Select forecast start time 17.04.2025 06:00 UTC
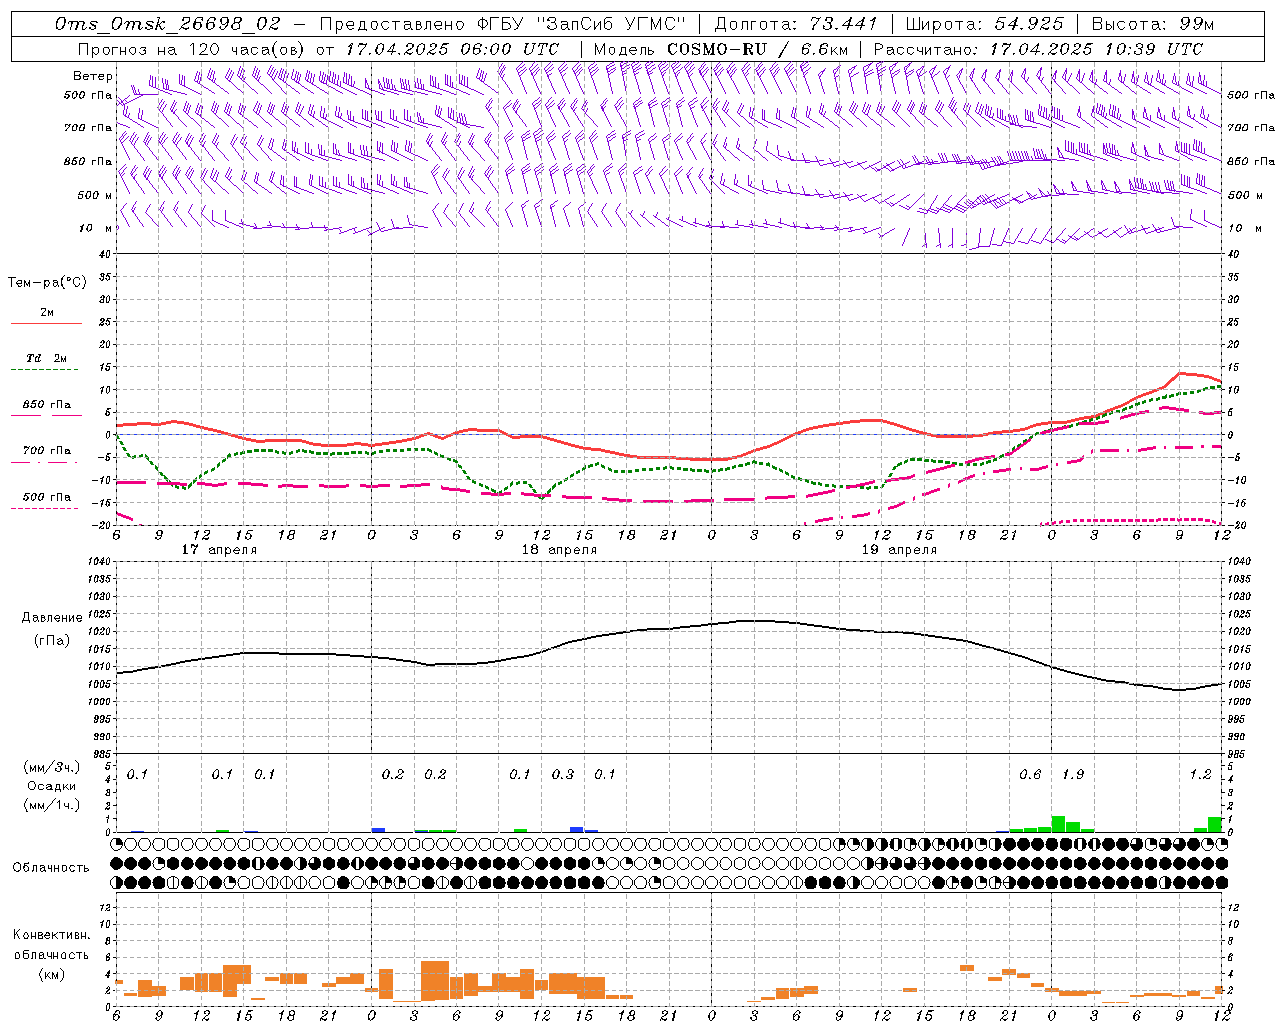The width and height of the screenshot is (1280, 1024). point(452,49)
